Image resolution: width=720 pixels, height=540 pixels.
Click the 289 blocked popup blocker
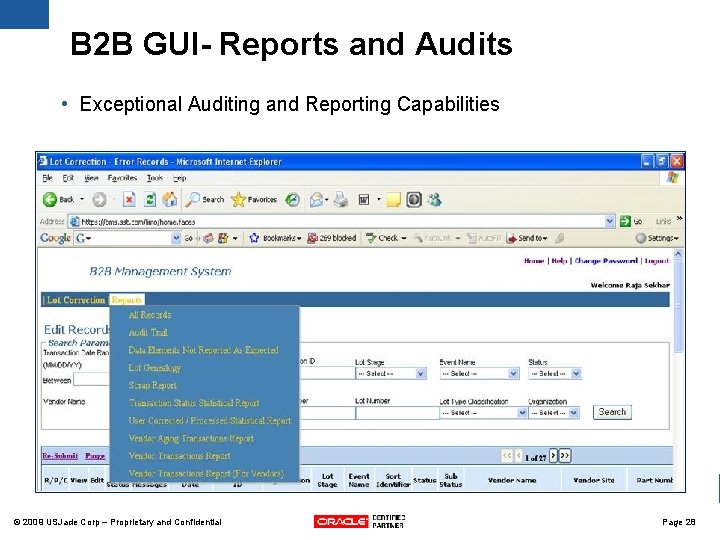pyautogui.click(x=332, y=238)
